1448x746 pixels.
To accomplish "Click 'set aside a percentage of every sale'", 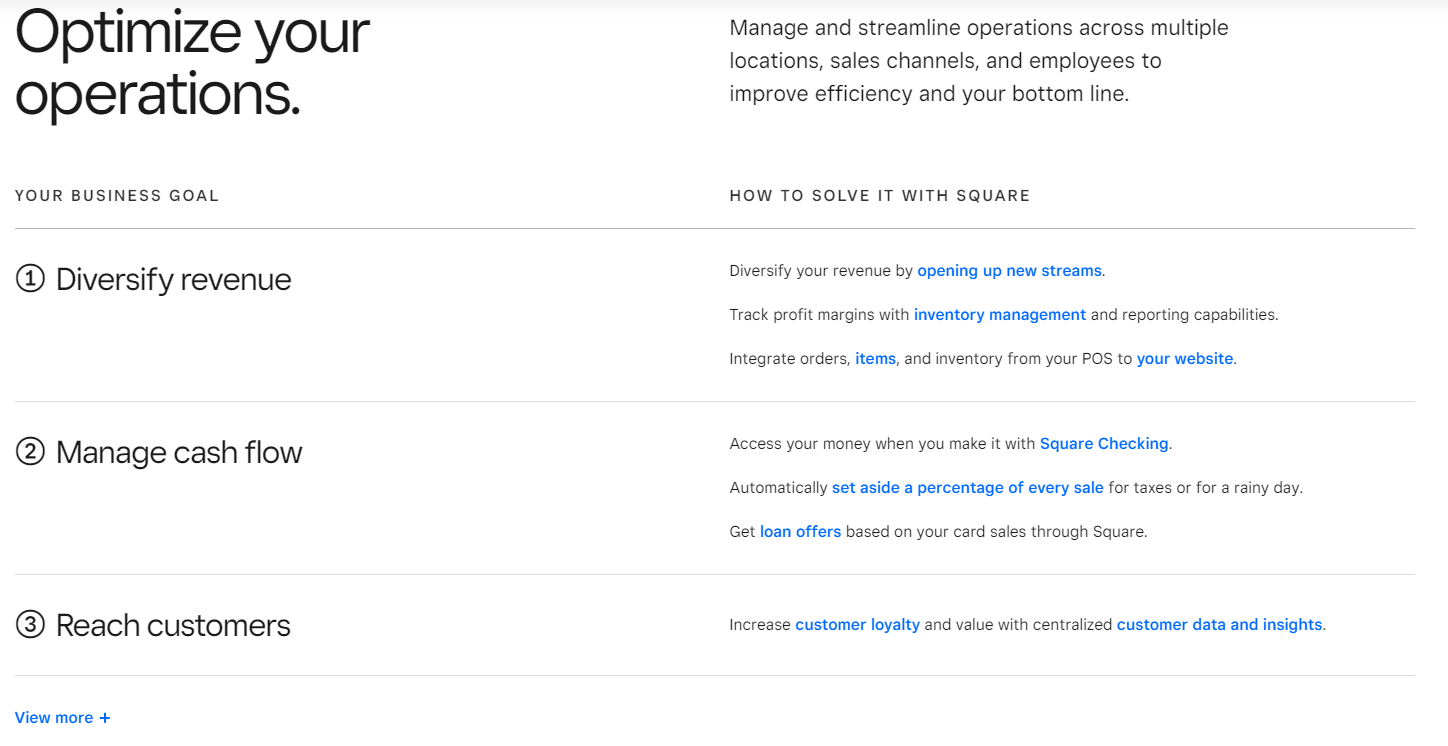I will click(x=967, y=488).
